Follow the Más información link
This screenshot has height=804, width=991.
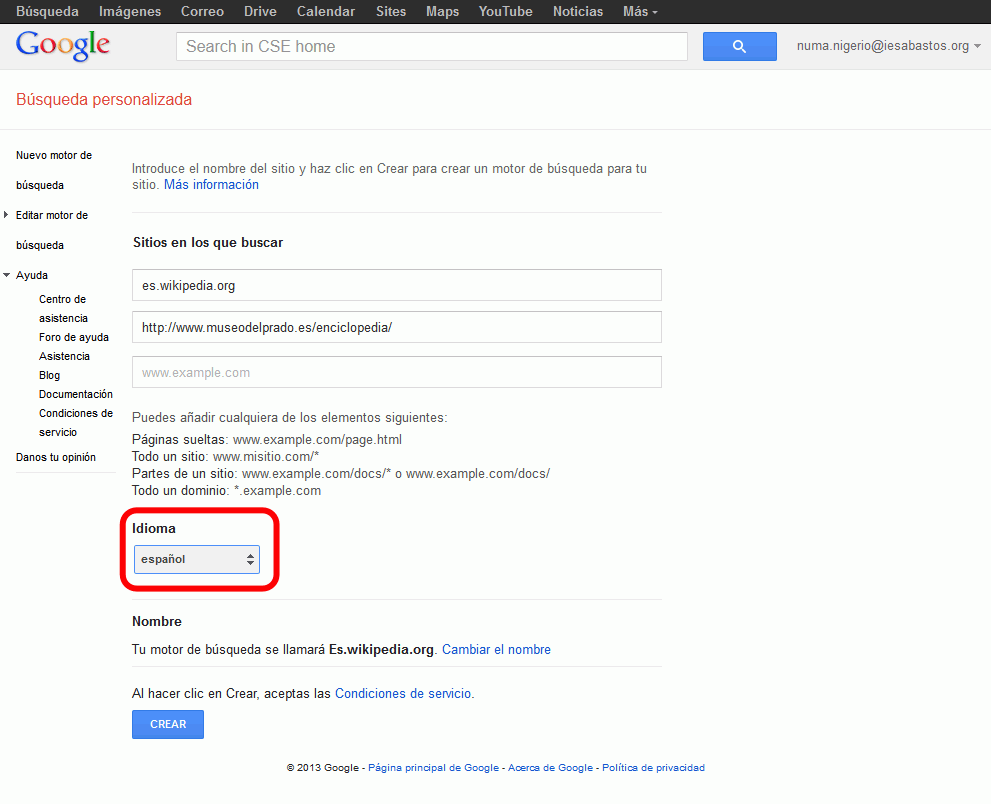(211, 185)
